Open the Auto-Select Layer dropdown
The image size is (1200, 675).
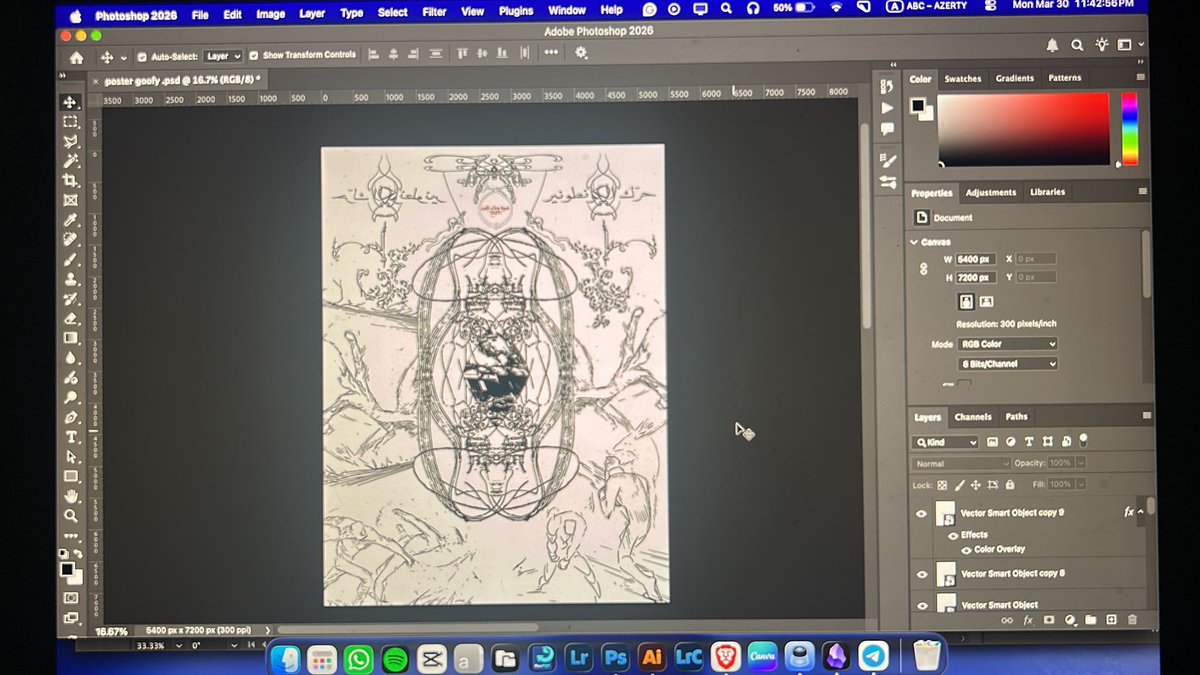[223, 57]
